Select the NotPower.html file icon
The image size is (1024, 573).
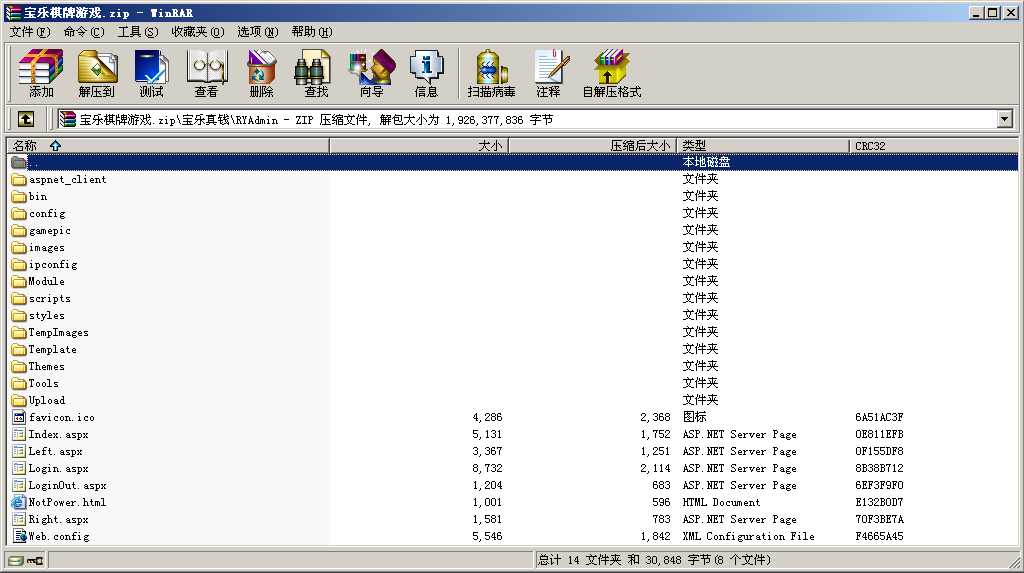coord(19,502)
